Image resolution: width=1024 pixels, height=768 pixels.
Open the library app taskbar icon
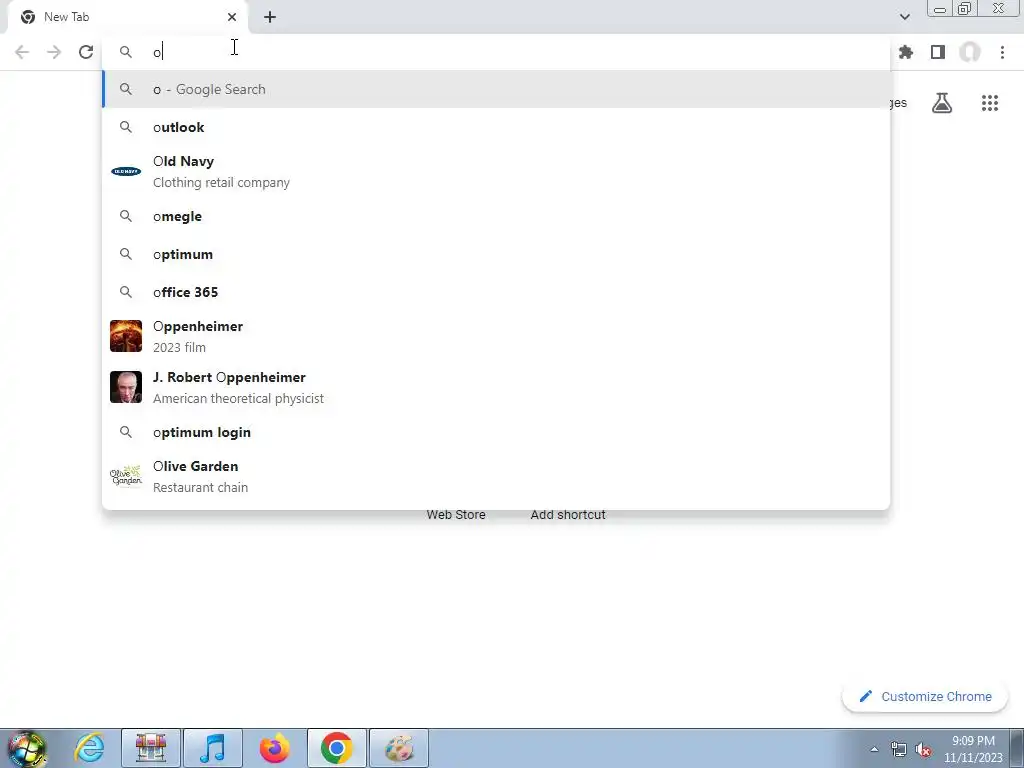click(x=151, y=748)
